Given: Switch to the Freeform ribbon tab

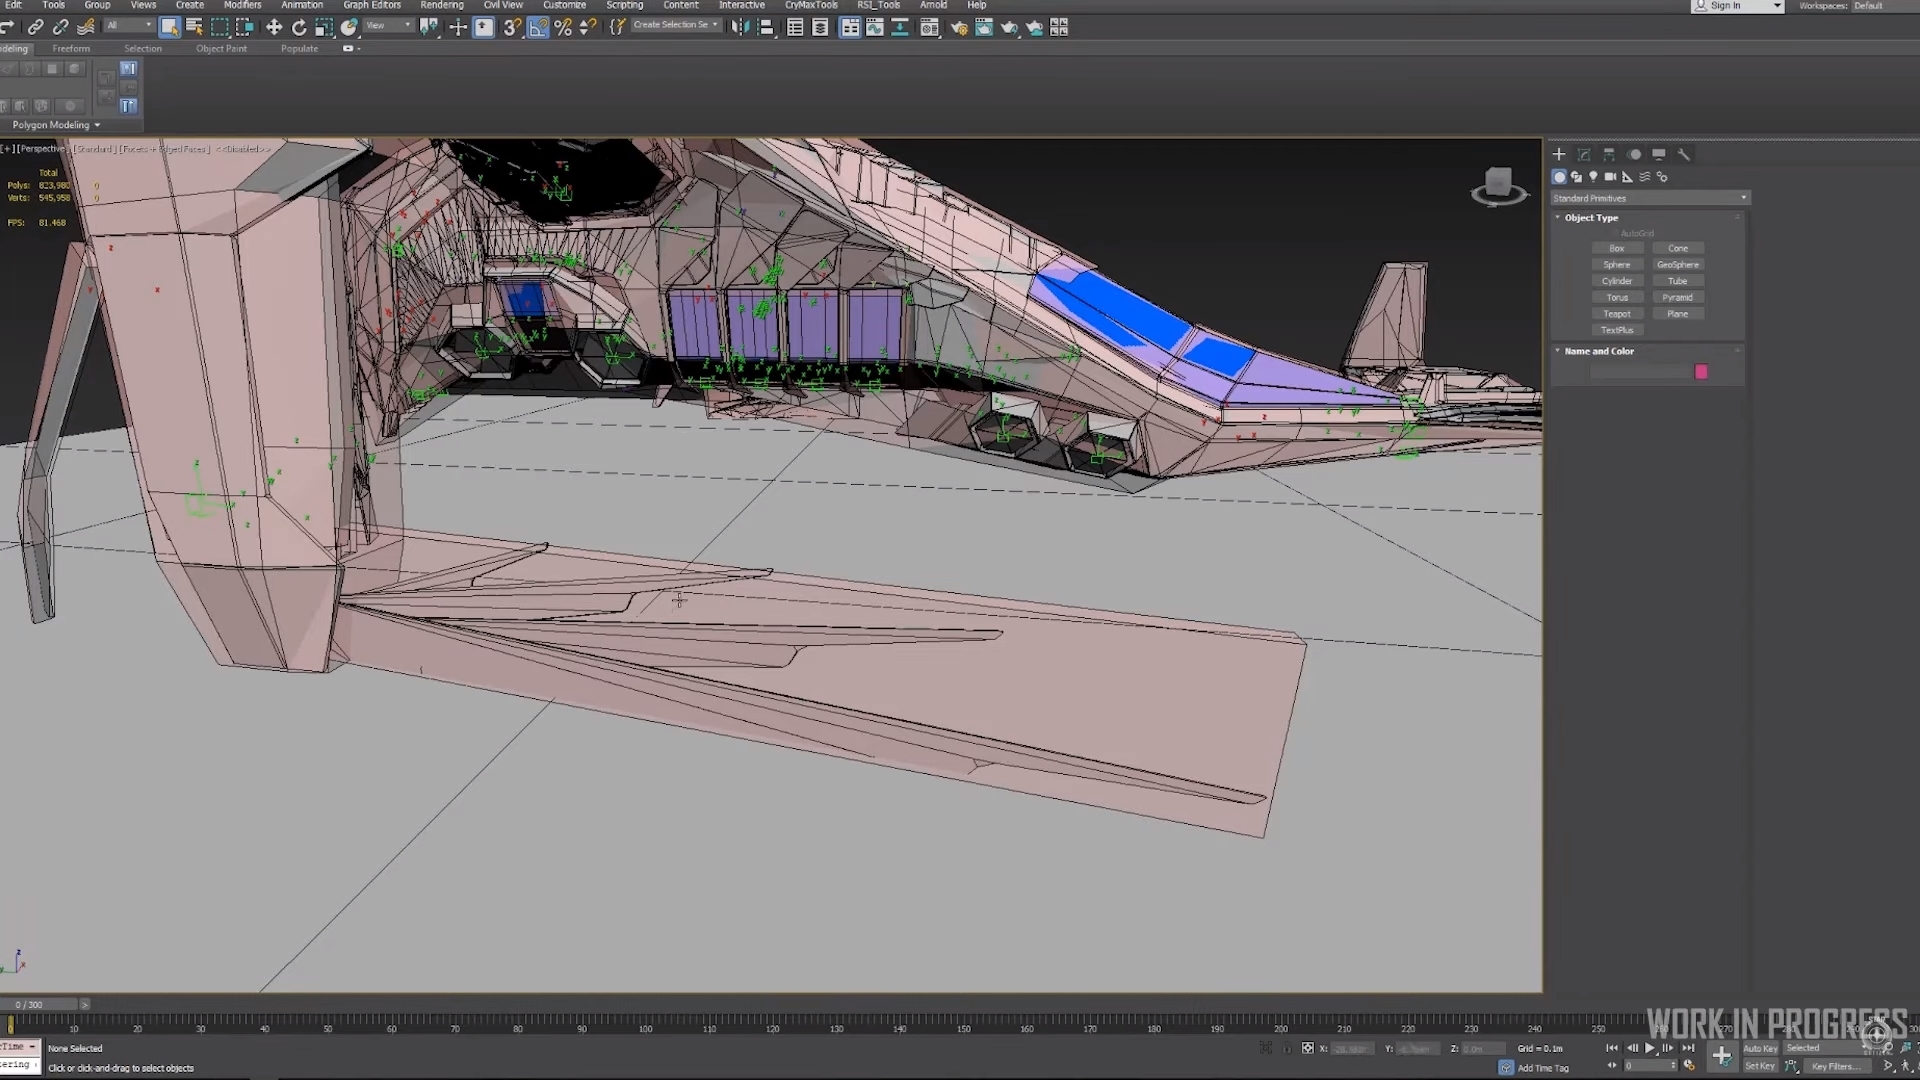Looking at the screenshot, I should click(71, 48).
